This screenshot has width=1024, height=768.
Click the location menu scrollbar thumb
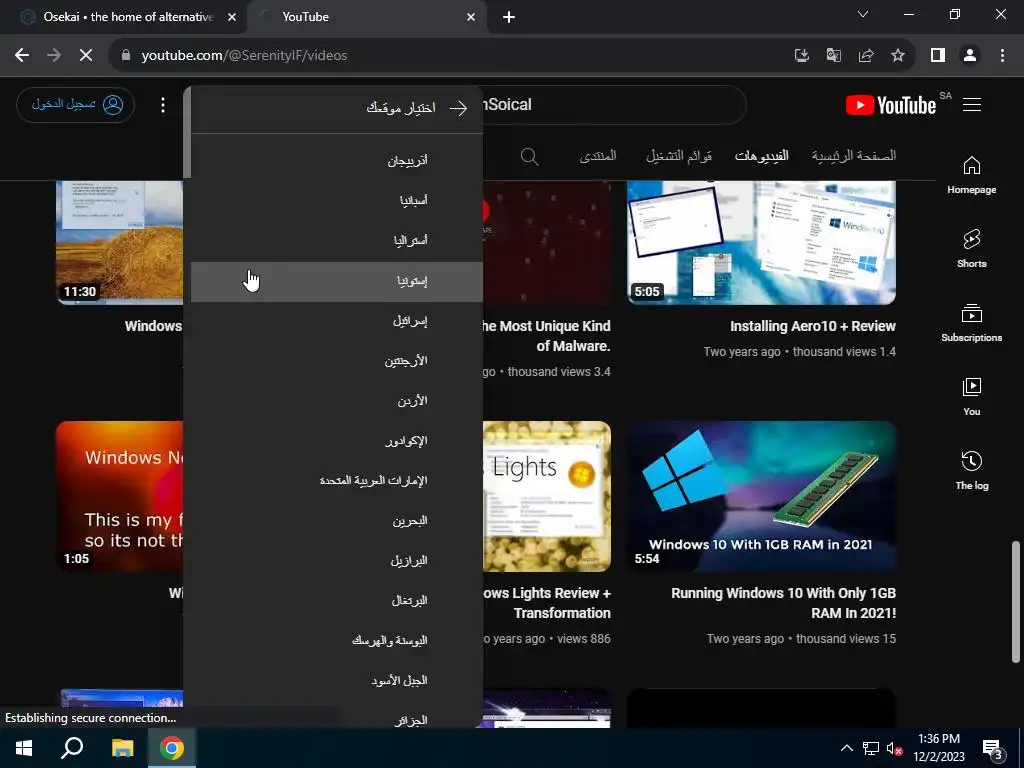pos(187,132)
